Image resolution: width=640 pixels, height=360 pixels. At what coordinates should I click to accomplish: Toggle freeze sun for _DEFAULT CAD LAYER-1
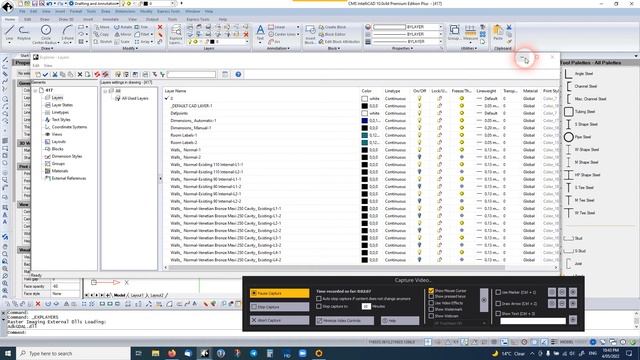click(x=462, y=106)
